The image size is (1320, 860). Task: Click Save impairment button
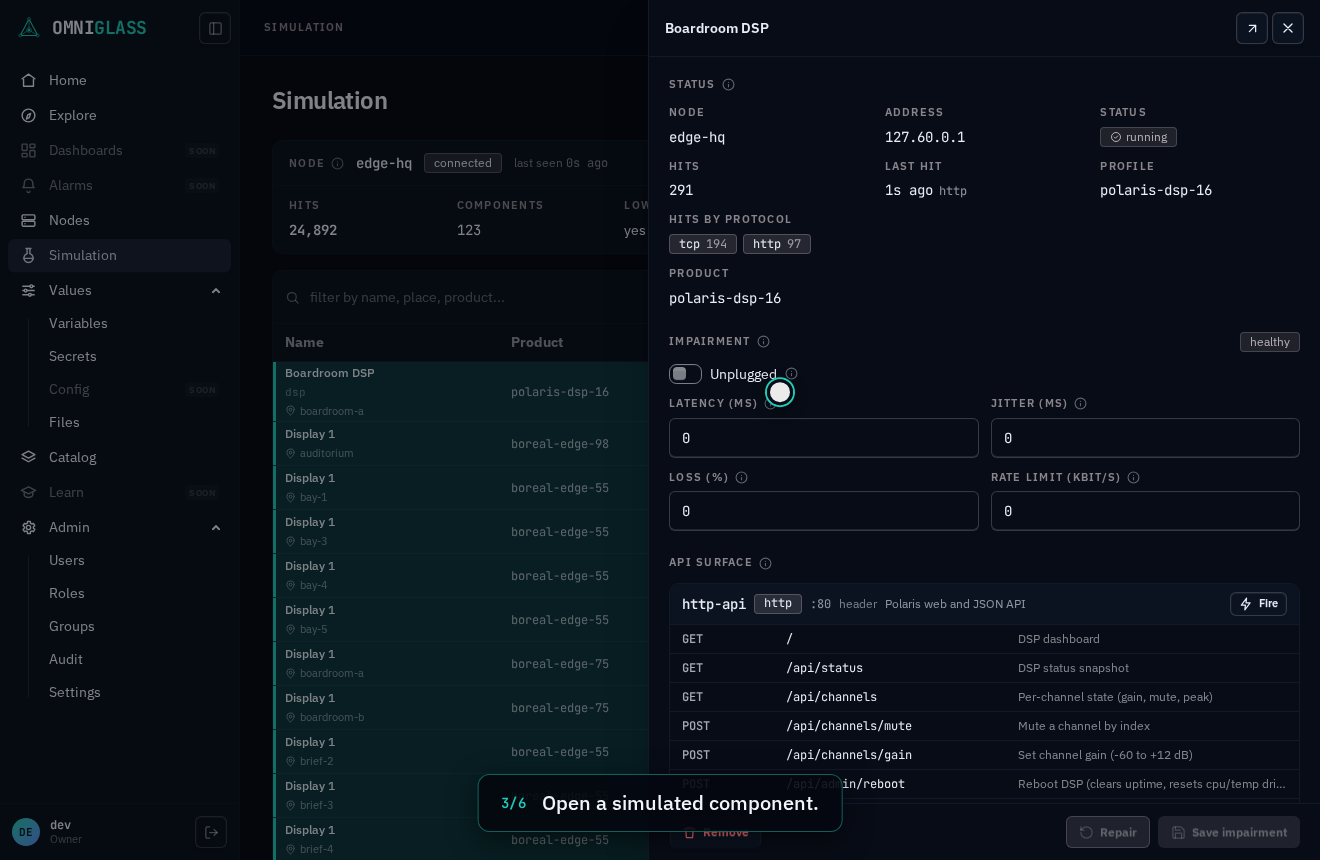point(1229,832)
